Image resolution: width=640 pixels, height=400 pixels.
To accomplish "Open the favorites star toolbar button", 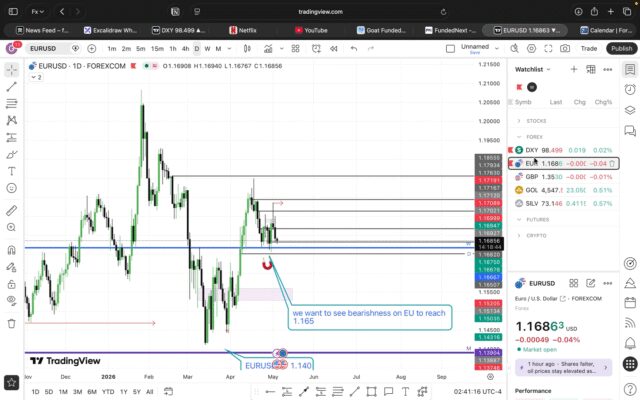I will (x=11, y=383).
